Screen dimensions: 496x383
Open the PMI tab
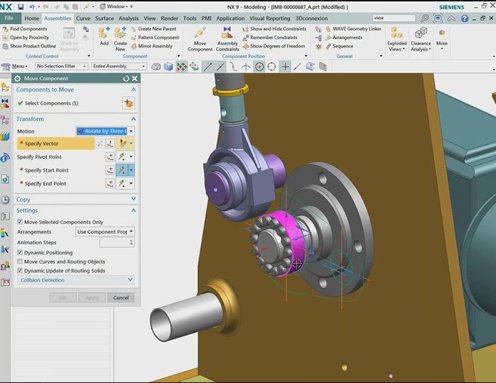[x=206, y=18]
